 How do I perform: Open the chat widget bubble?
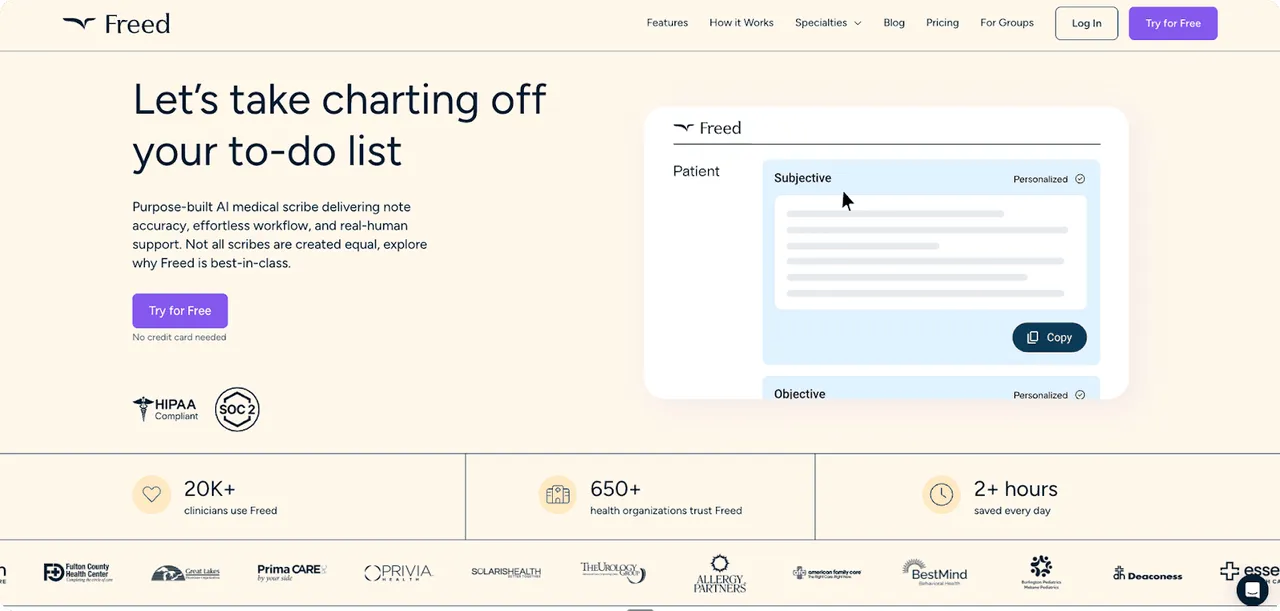coord(1252,590)
